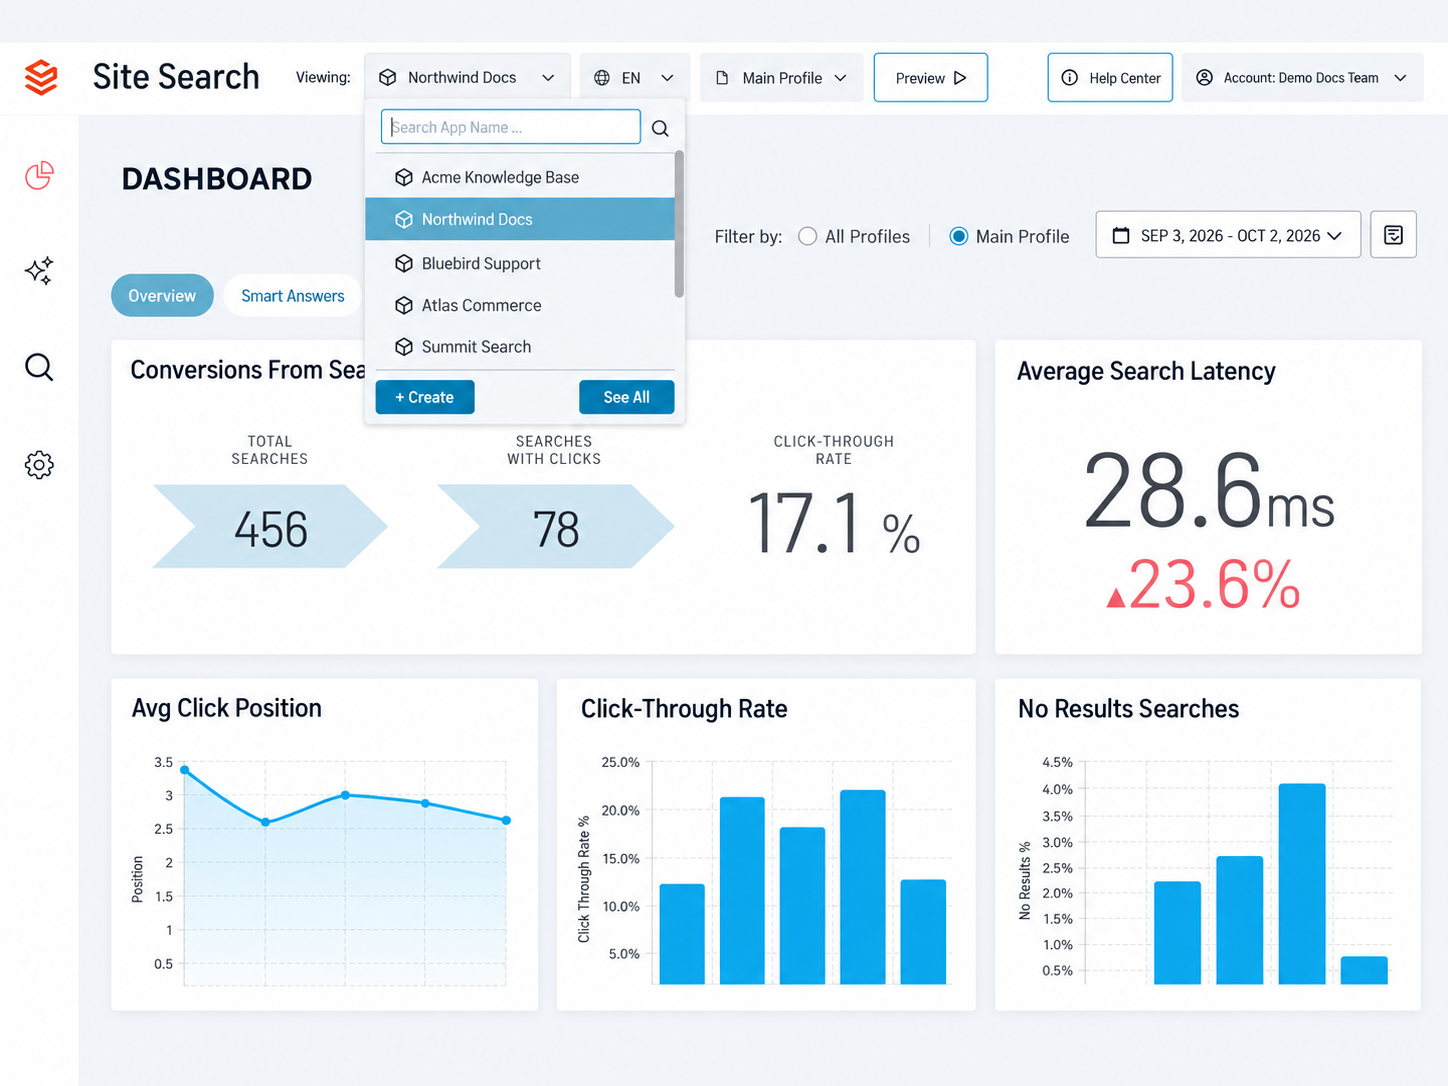1448x1086 pixels.
Task: Click the 456 Total Searches value
Action: pyautogui.click(x=271, y=529)
